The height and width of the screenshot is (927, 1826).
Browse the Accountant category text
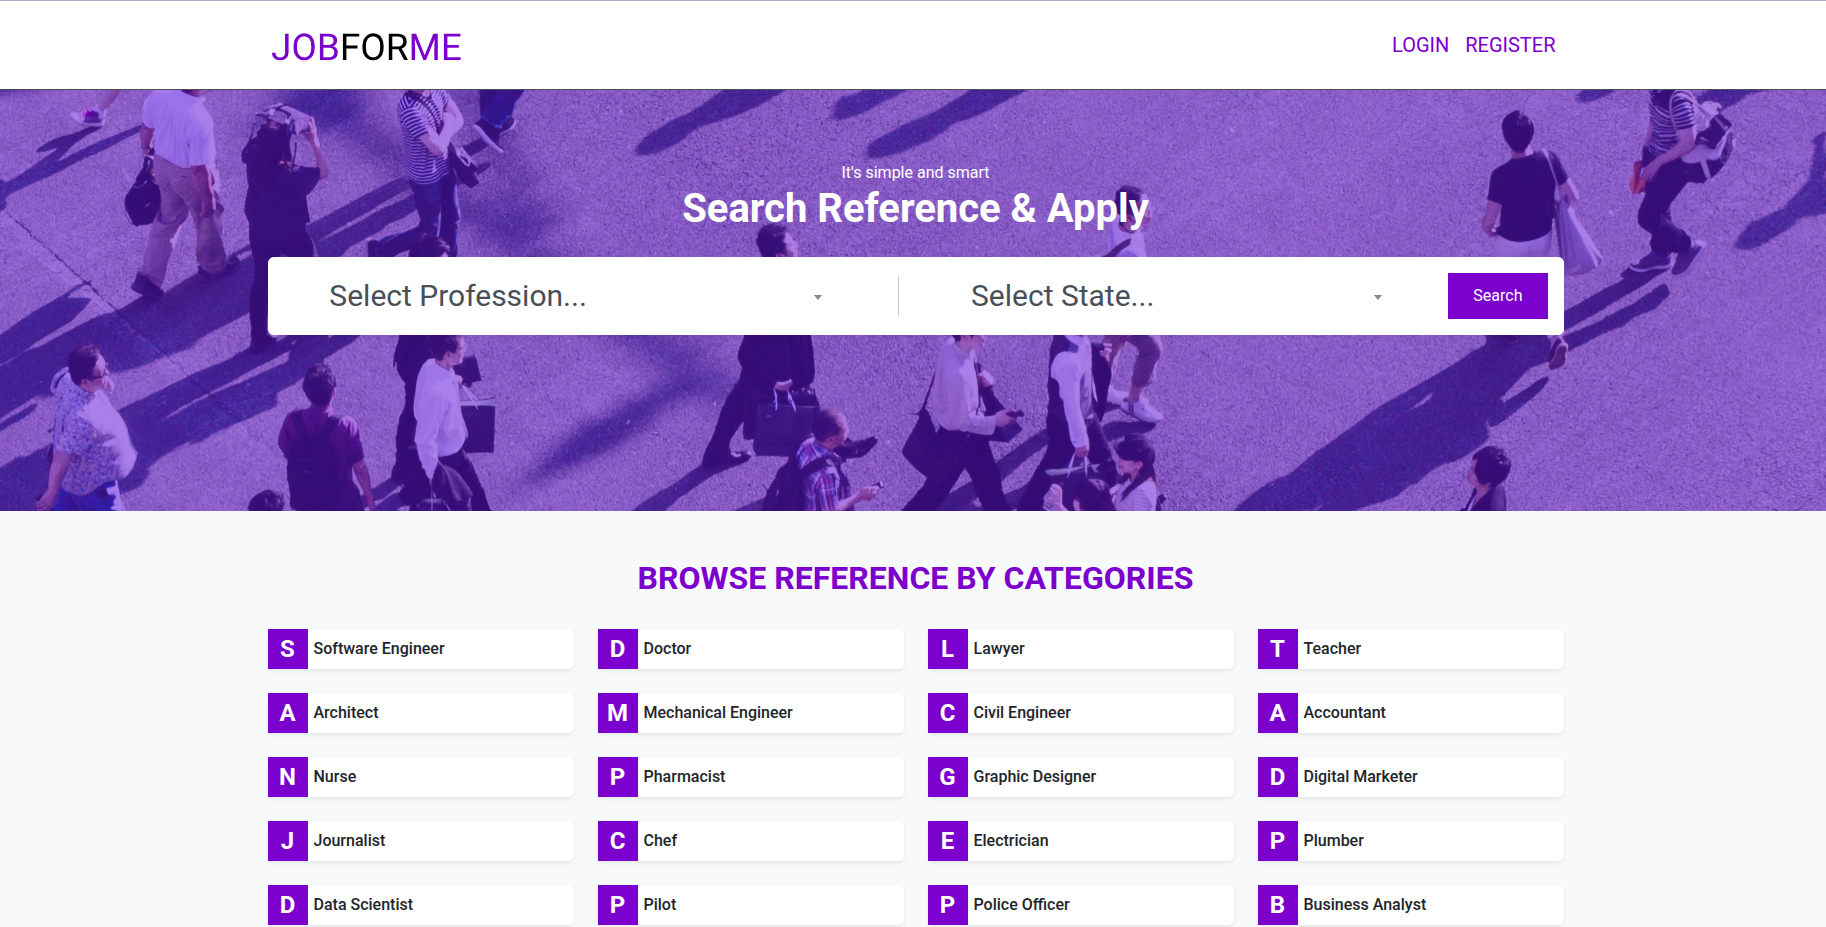coord(1344,713)
